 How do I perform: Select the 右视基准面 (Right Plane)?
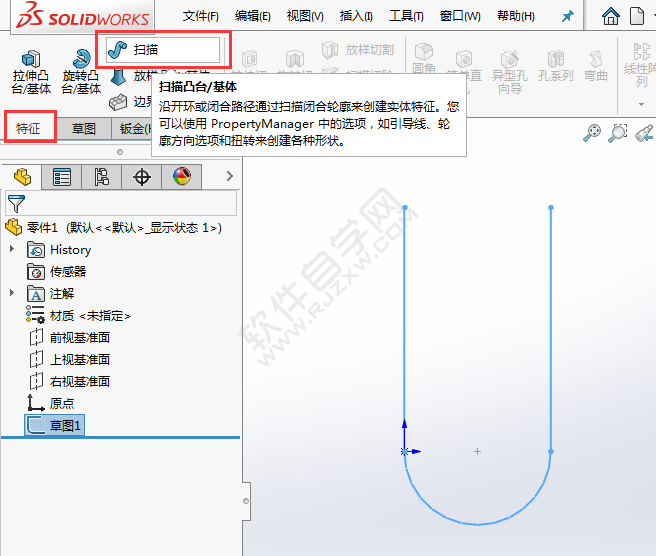pyautogui.click(x=69, y=381)
